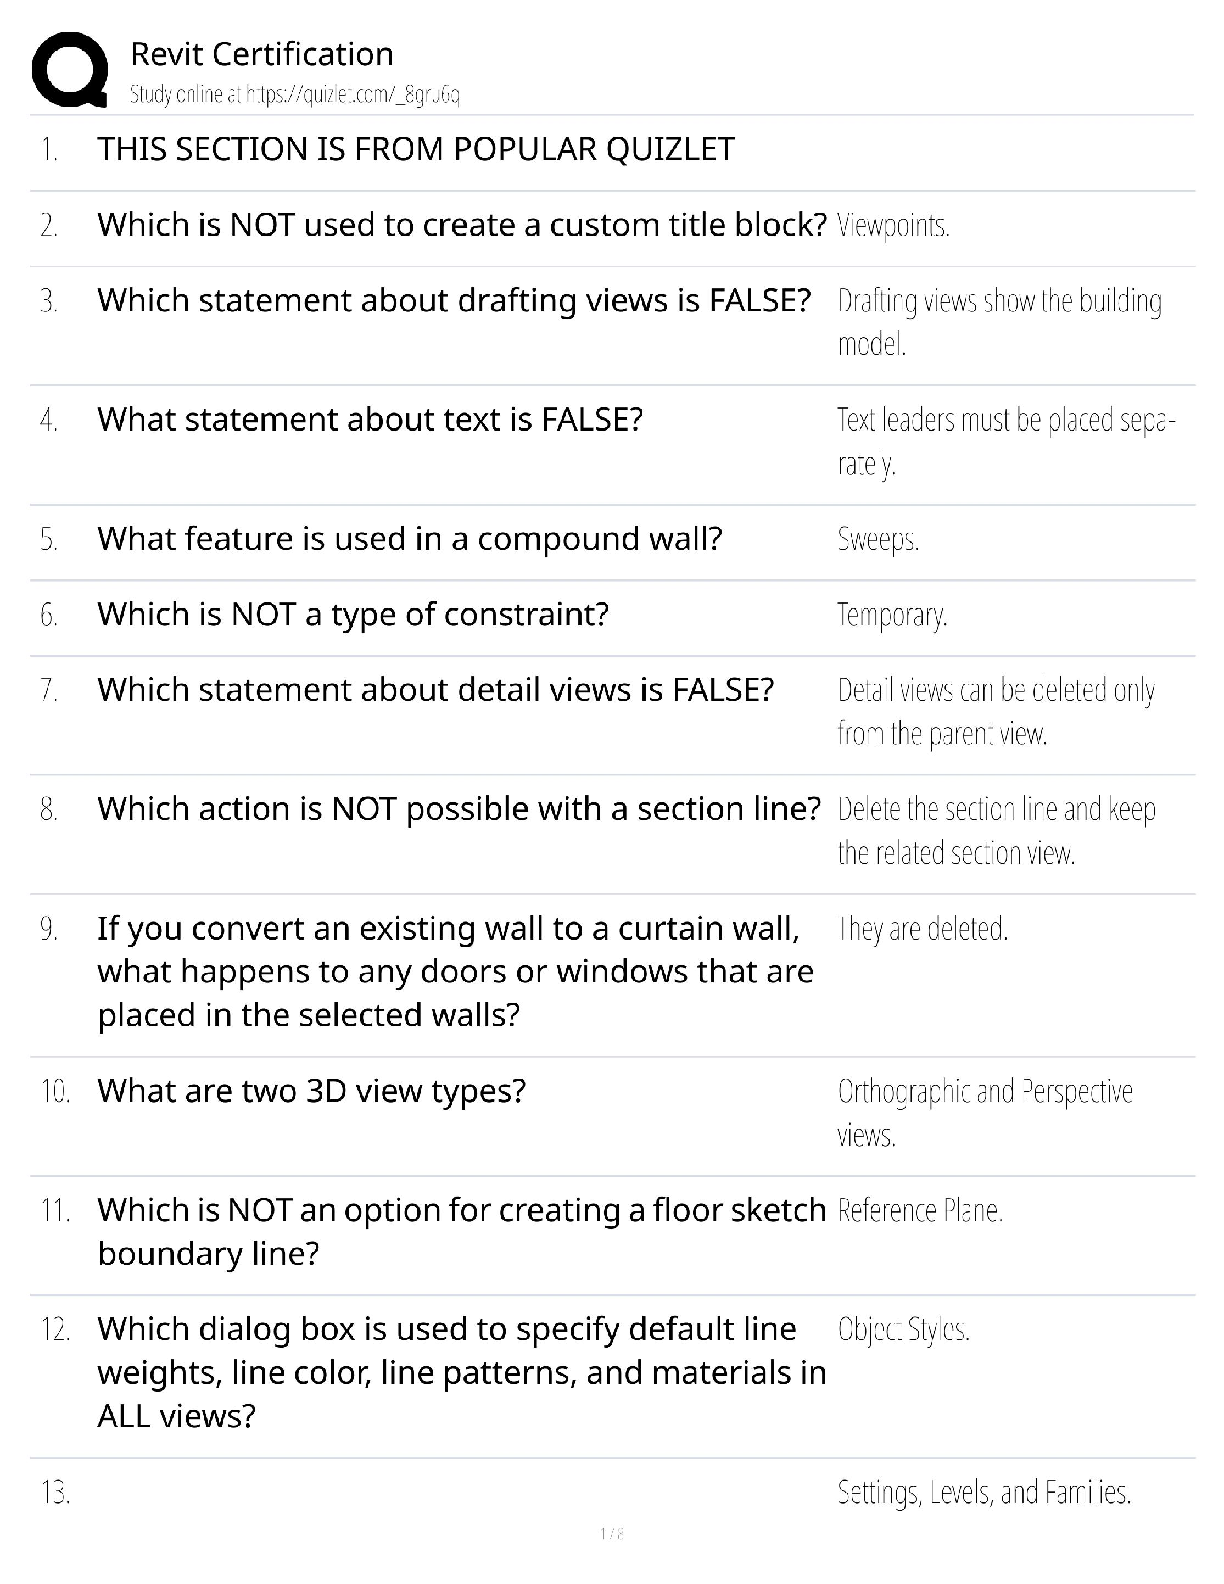
Task: Click the page number indicator 1/8
Action: tap(612, 1533)
